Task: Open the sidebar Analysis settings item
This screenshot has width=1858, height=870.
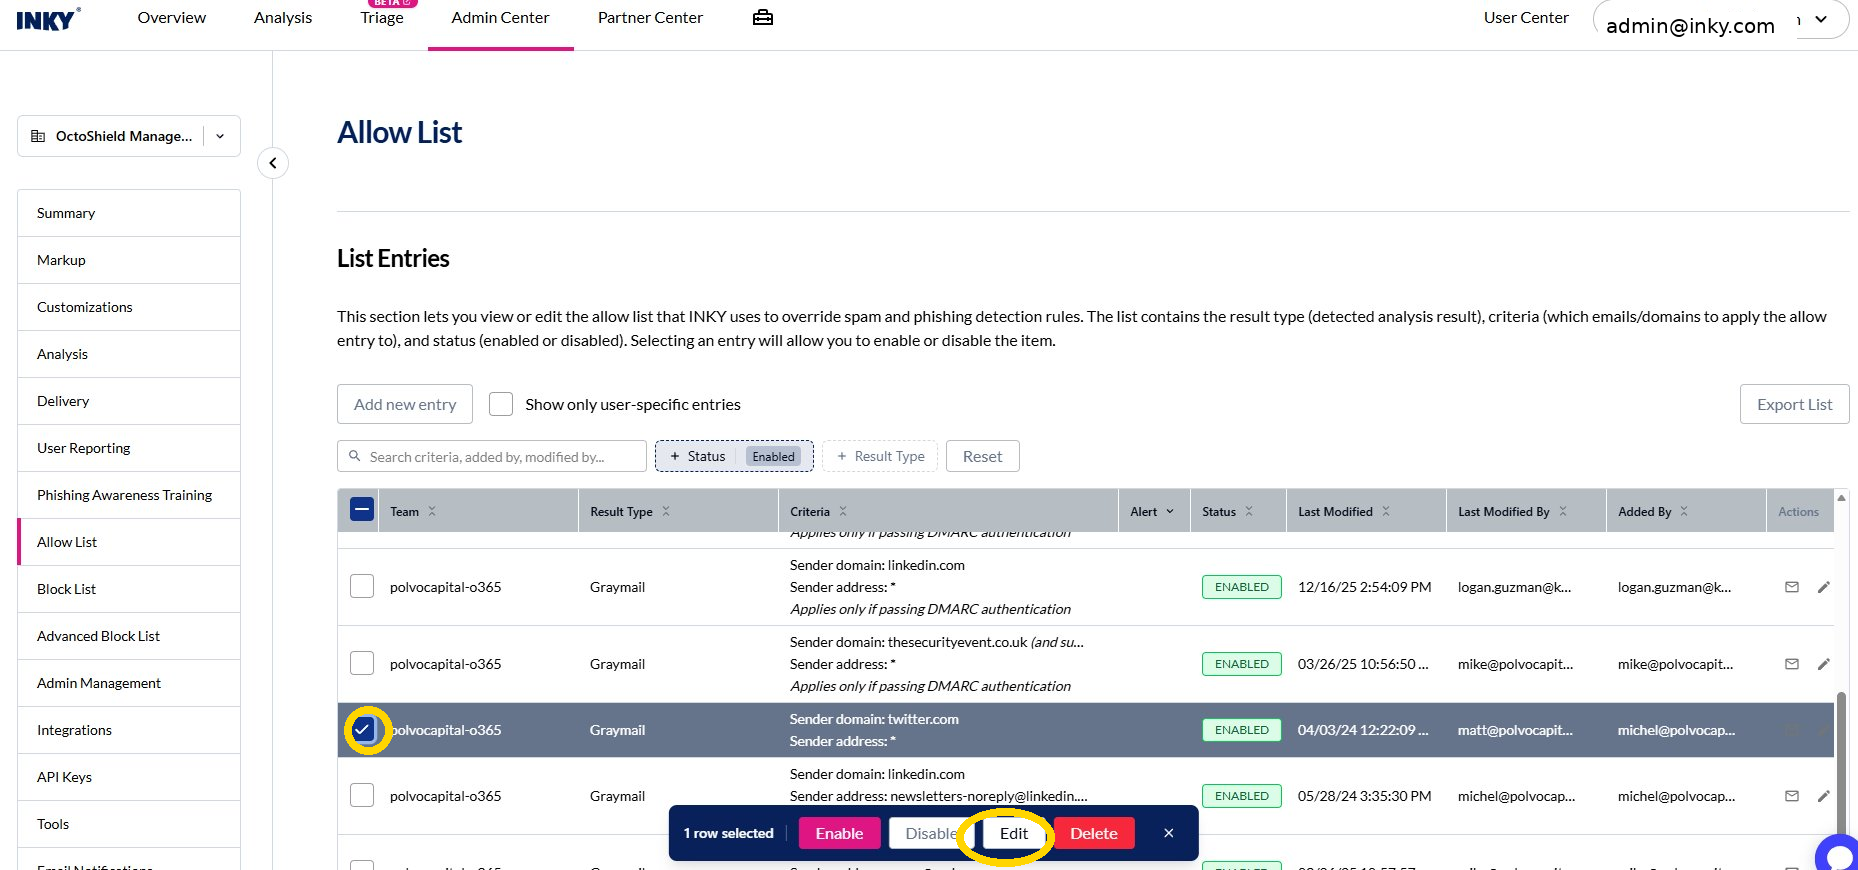Action: coord(129,354)
